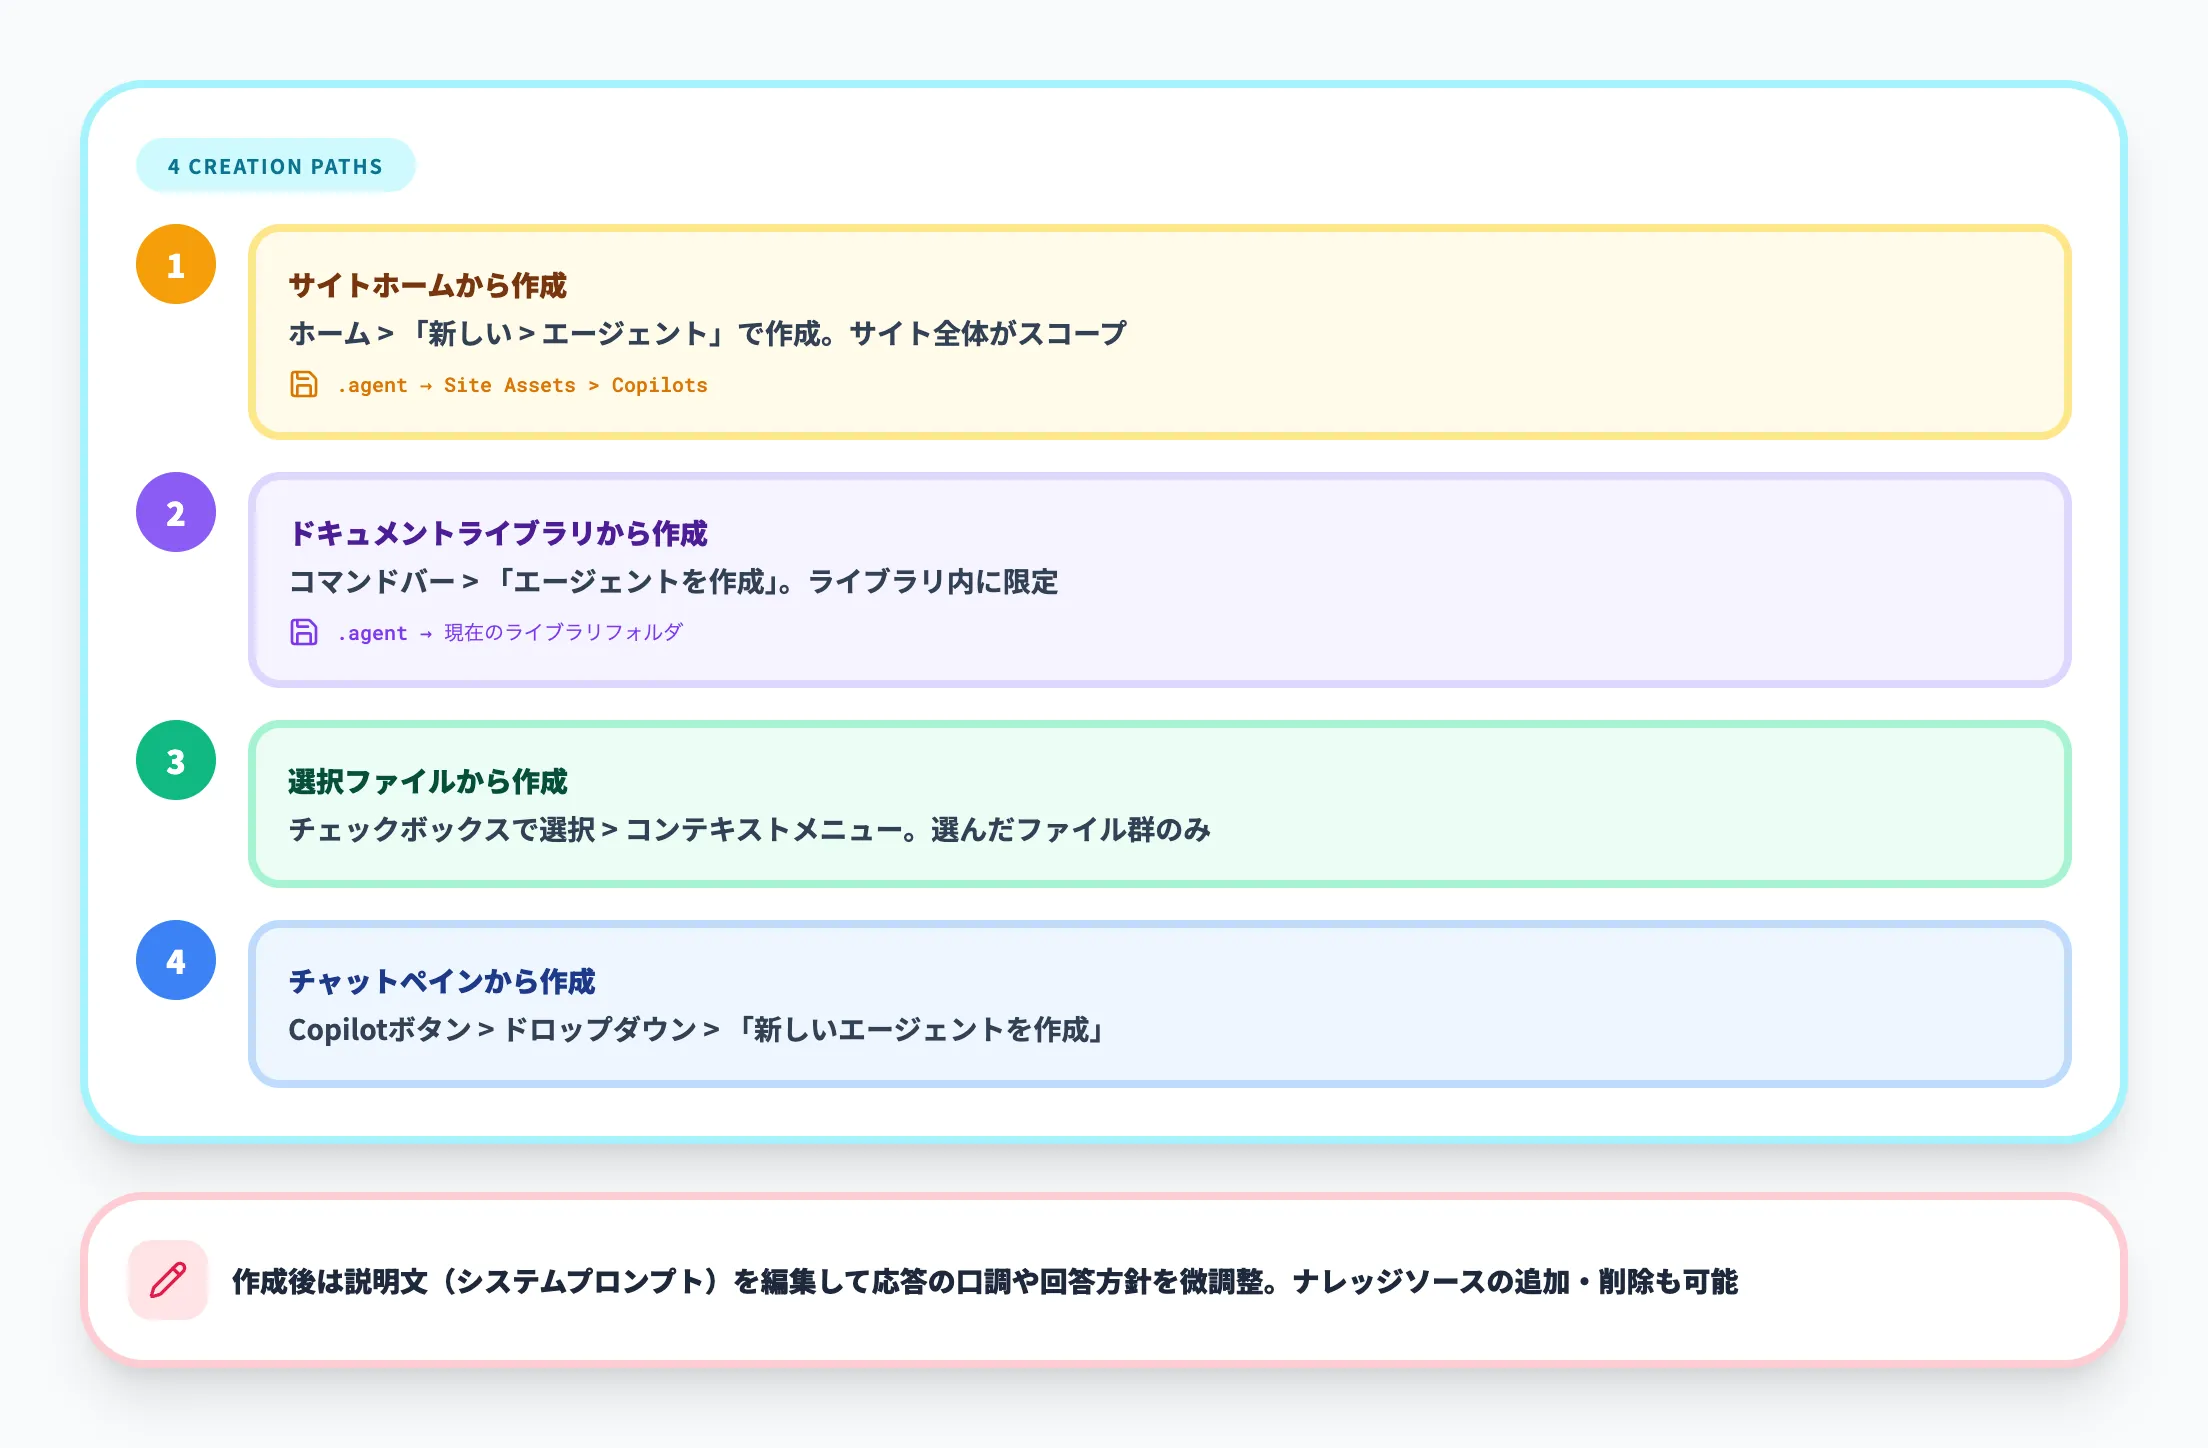Click the floppy disk icon in card 1
Screen dimensions: 2208x1448
(x=302, y=385)
